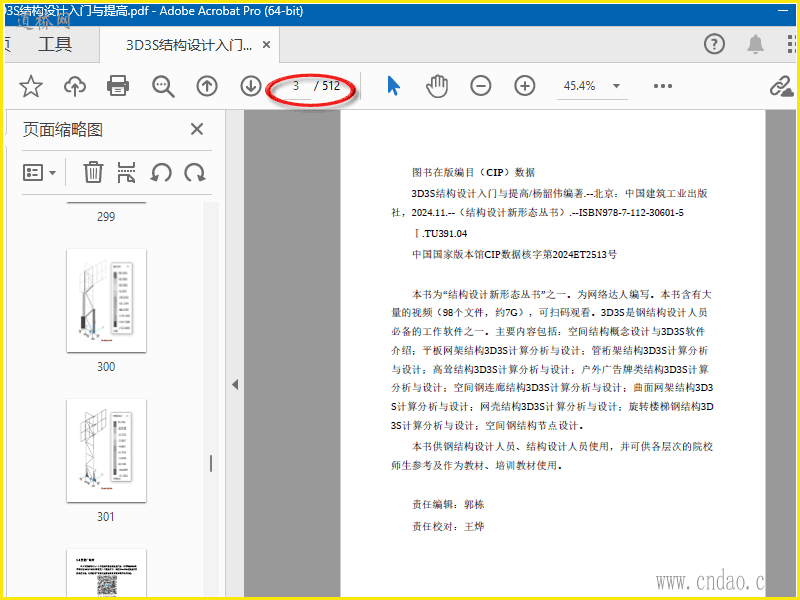
Task: Rotate pages clockwise
Action: (195, 172)
